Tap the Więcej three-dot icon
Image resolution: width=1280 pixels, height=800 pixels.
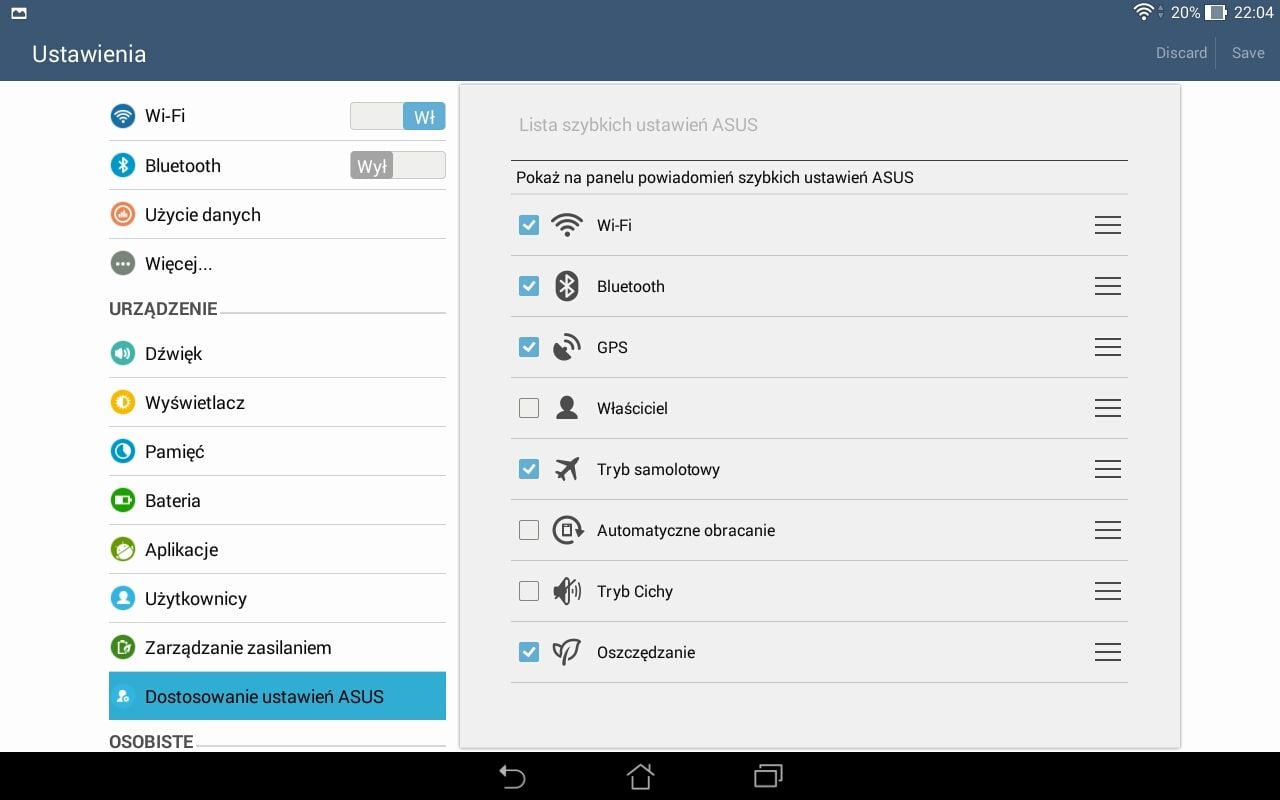point(122,263)
